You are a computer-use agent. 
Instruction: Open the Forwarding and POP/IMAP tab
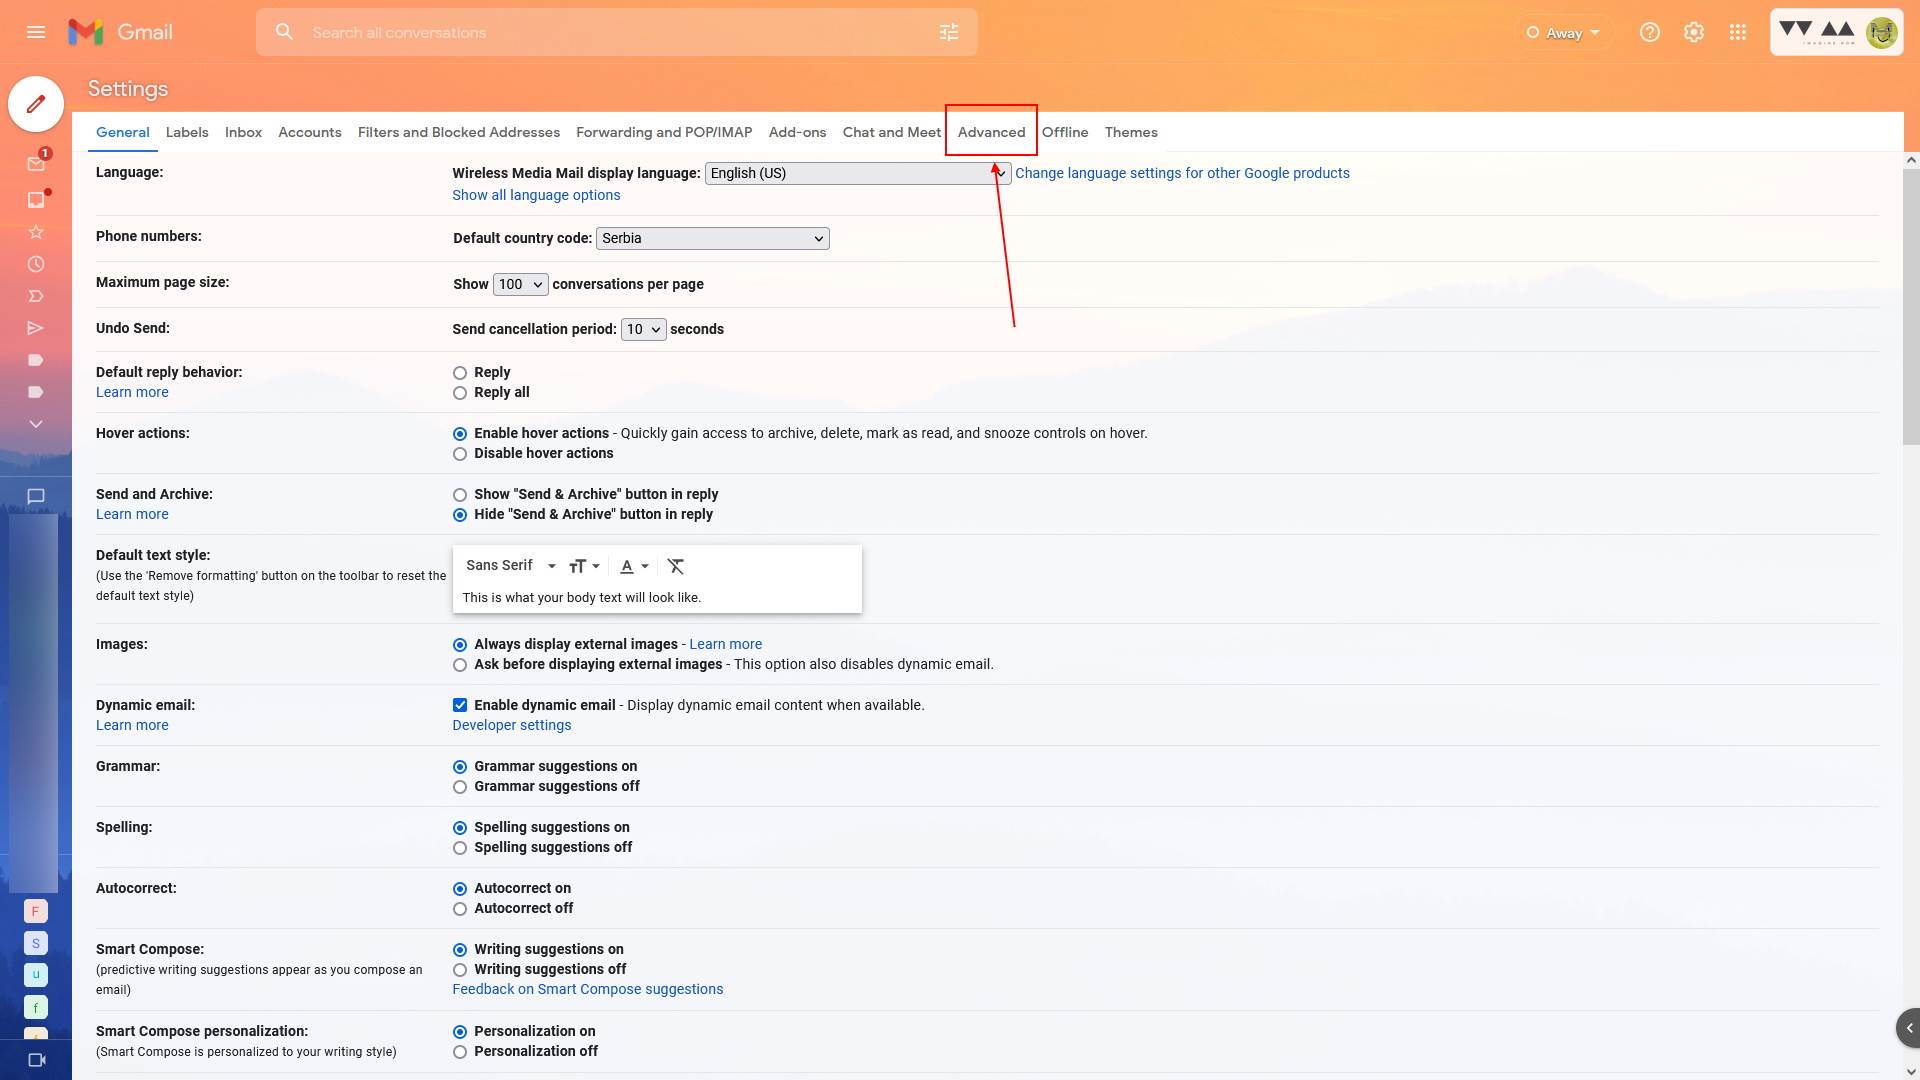(x=664, y=132)
